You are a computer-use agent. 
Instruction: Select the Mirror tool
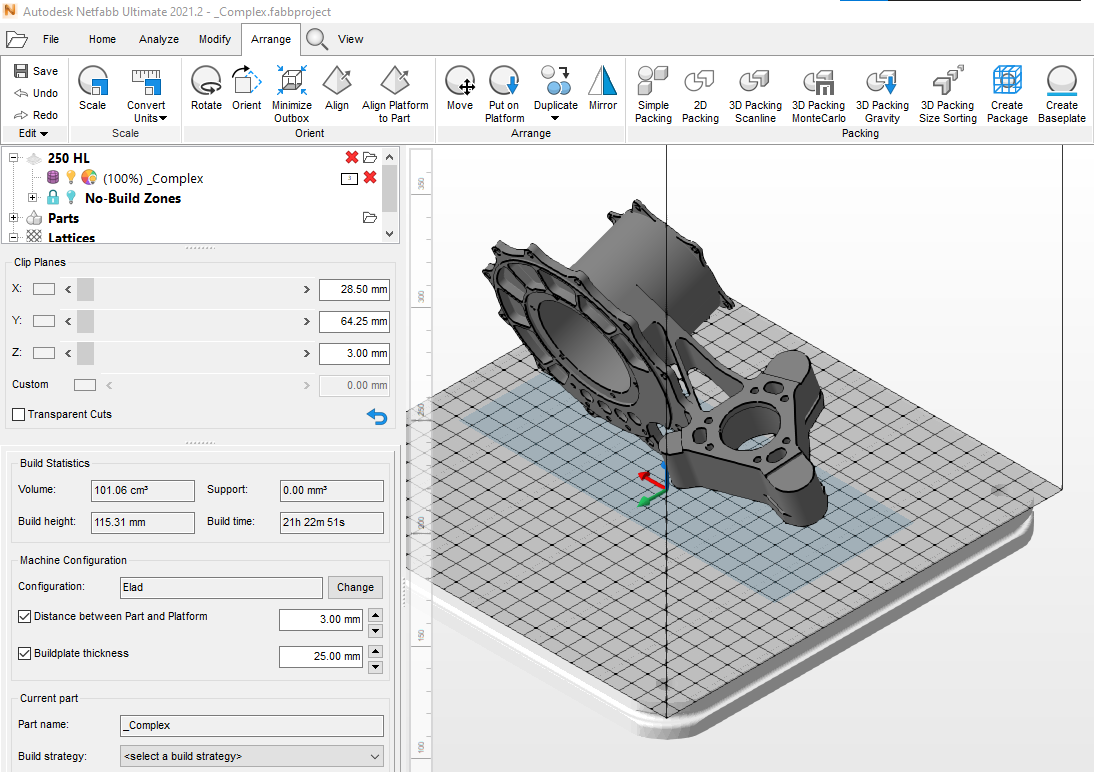click(x=603, y=88)
